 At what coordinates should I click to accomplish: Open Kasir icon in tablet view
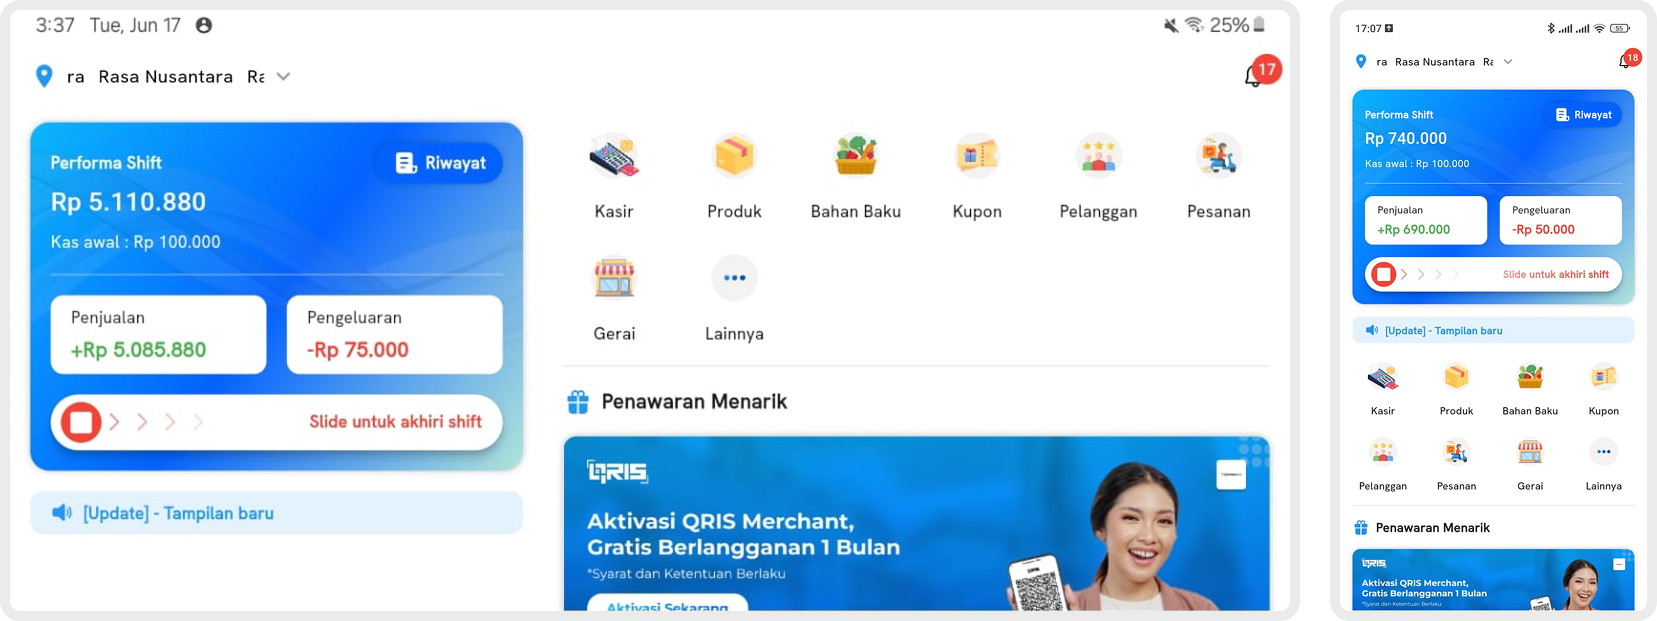point(614,156)
